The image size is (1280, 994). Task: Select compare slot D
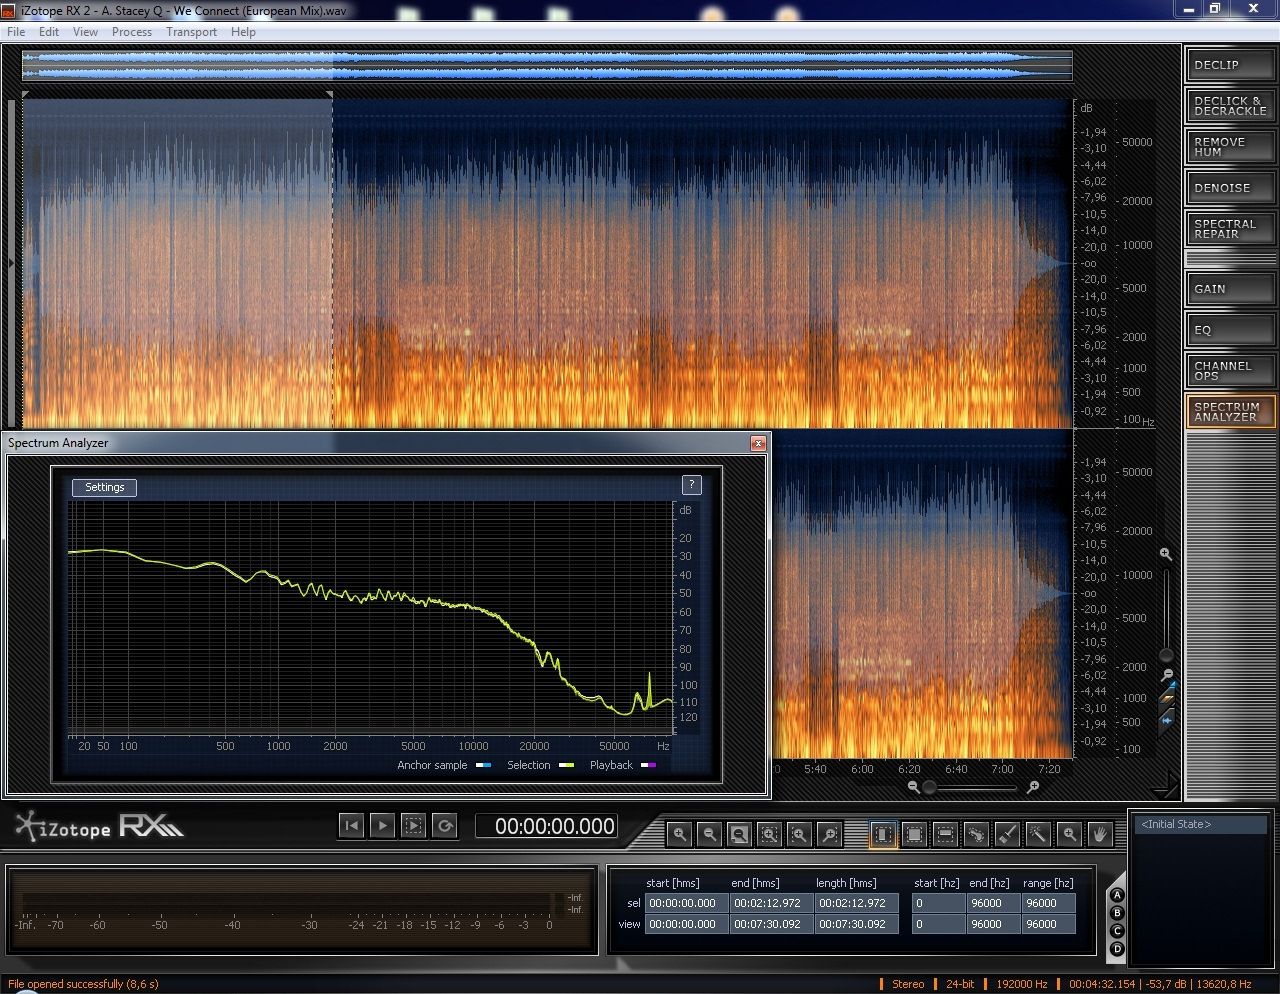[x=1117, y=949]
